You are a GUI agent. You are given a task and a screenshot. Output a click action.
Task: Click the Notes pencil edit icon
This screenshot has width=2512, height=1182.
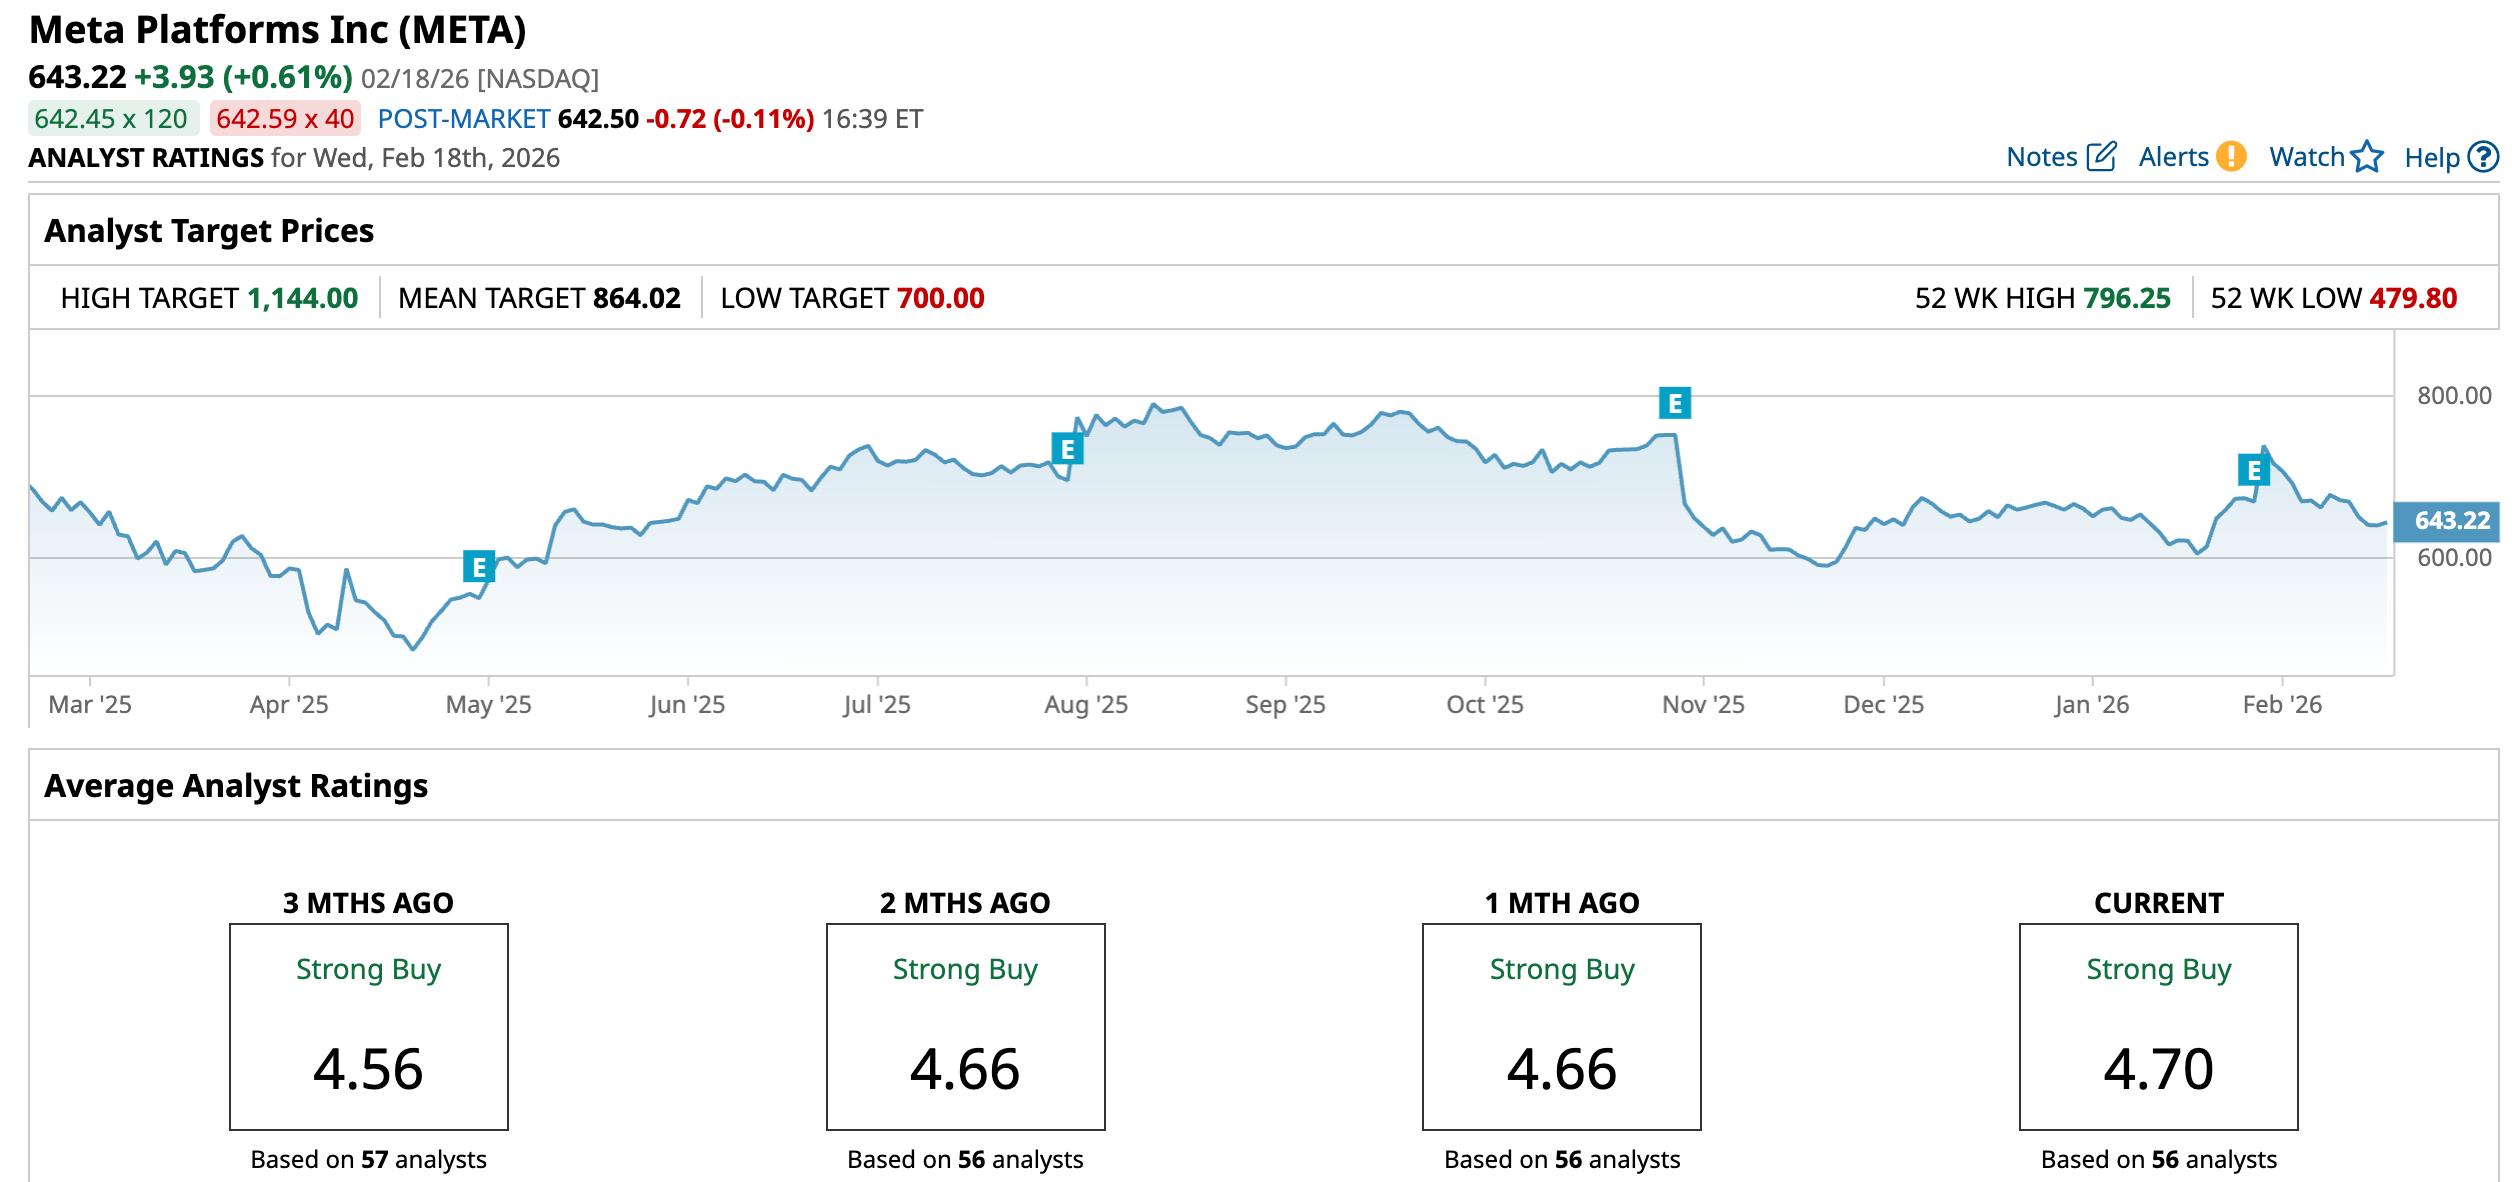[2102, 157]
